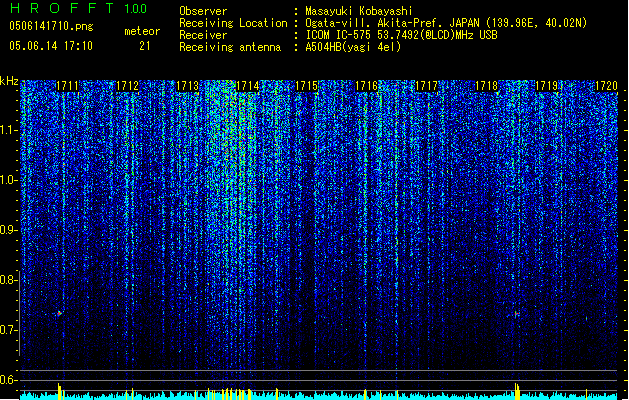Click the 0.9 frequency axis label
This screenshot has width=629, height=400.
click(x=8, y=230)
